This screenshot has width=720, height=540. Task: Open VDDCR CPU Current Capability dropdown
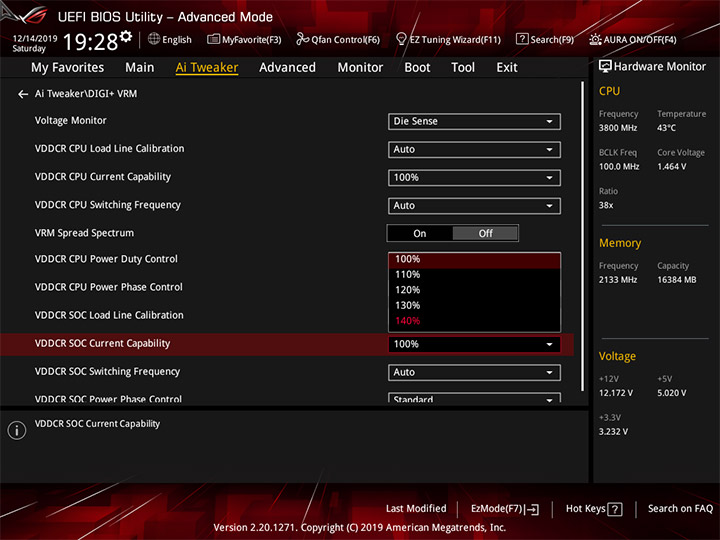tap(474, 178)
